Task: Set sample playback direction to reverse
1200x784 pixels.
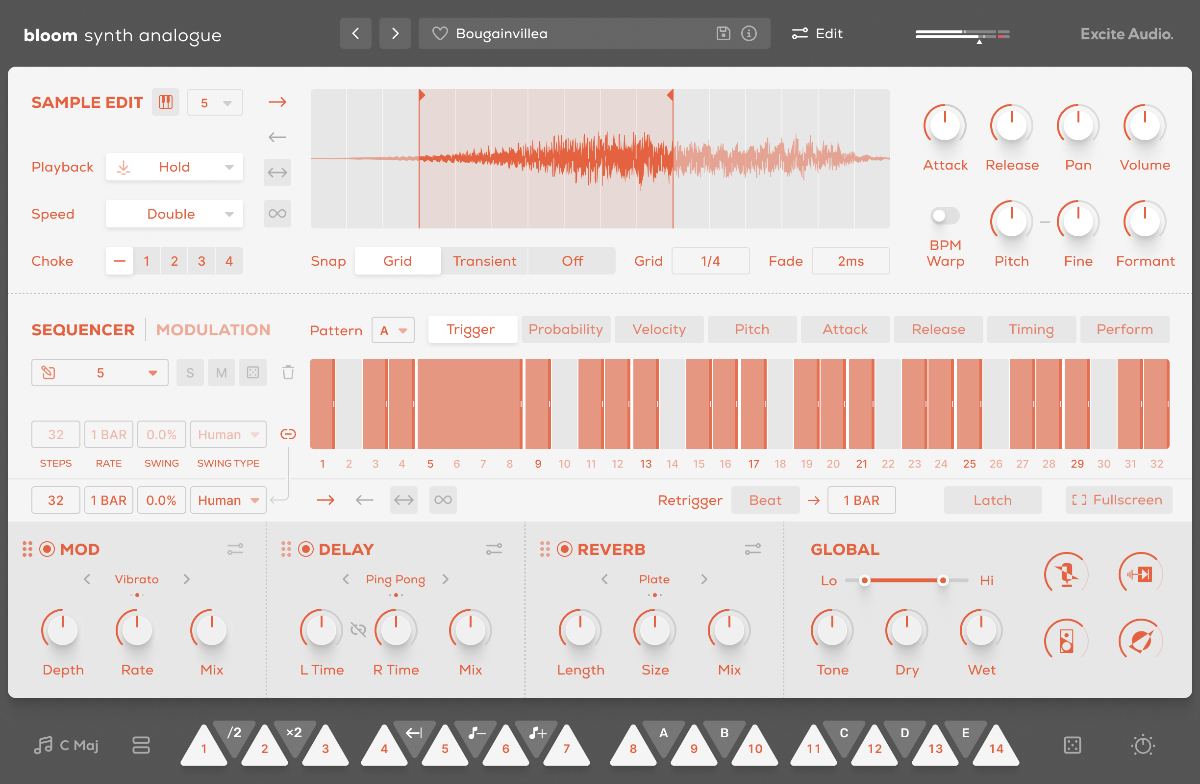Action: [277, 137]
